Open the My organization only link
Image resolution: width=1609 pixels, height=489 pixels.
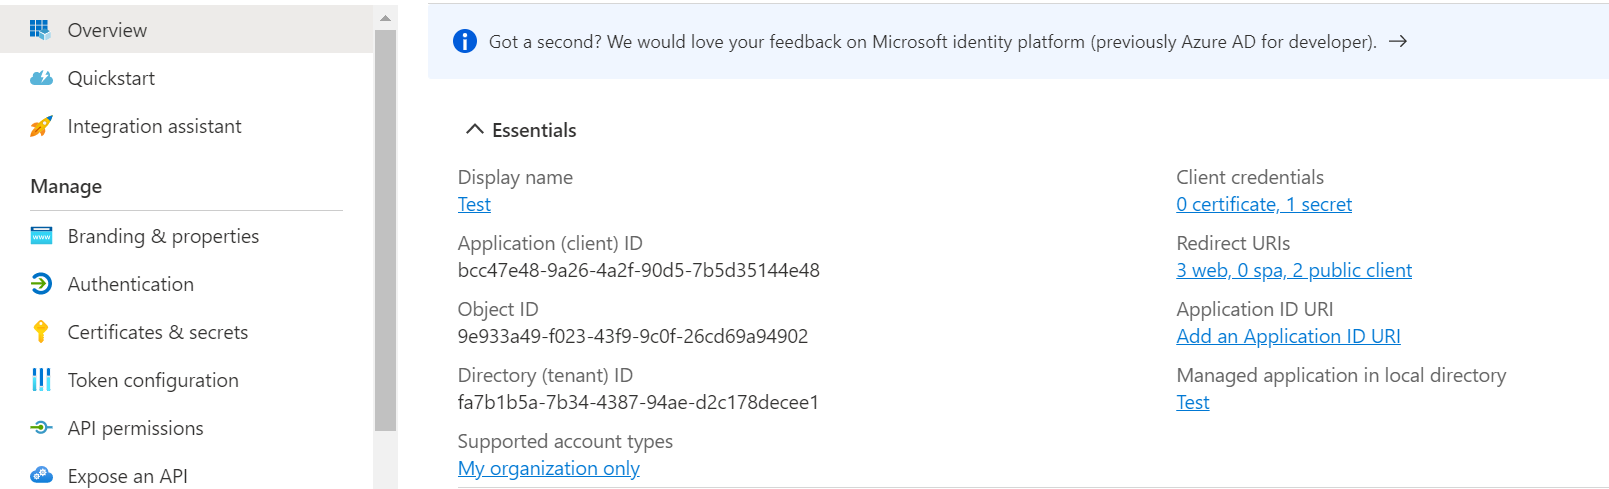coord(548,468)
